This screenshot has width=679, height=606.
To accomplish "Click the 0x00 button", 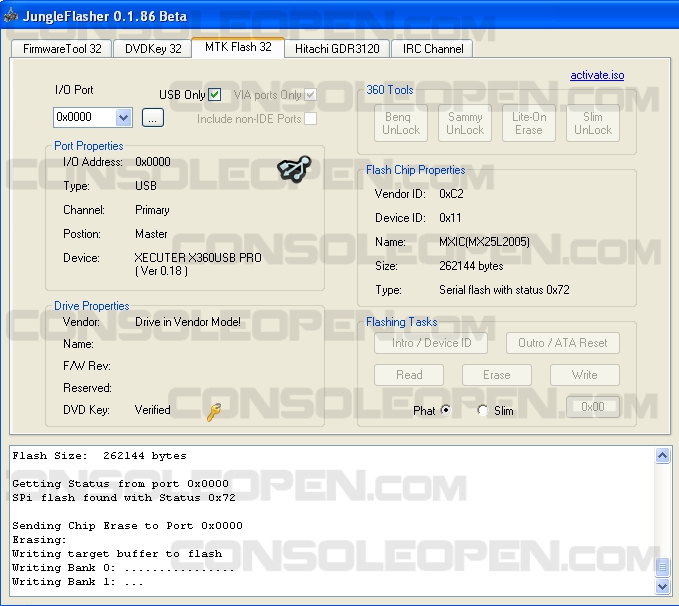I will point(593,407).
